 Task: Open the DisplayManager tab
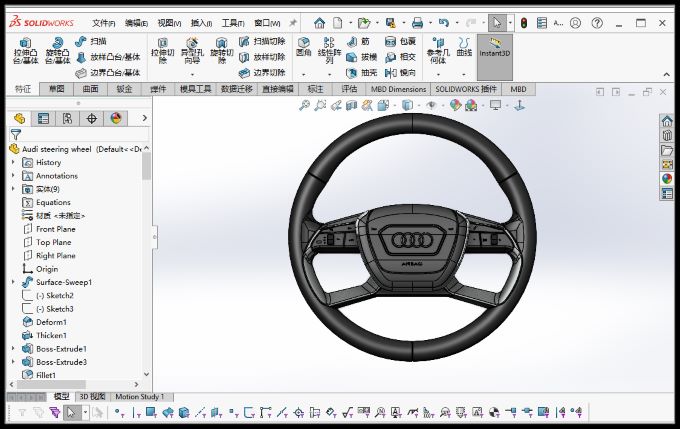116,118
